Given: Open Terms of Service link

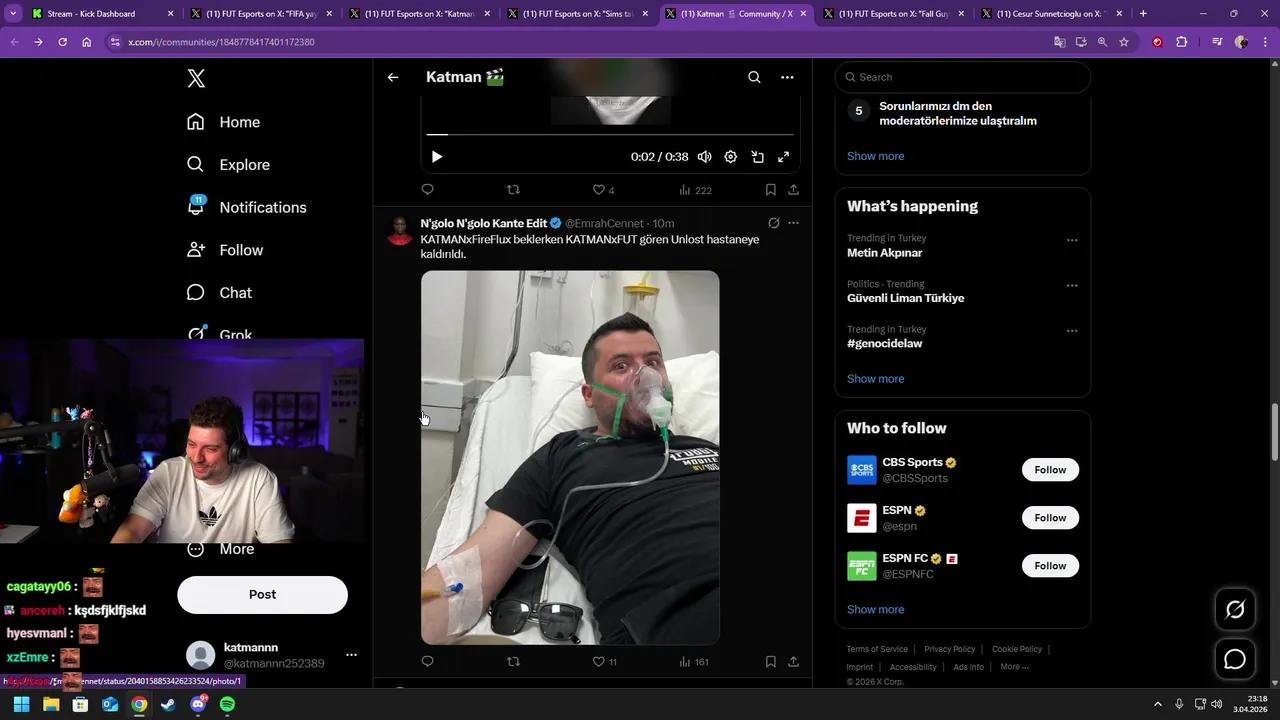Looking at the screenshot, I should [x=877, y=649].
